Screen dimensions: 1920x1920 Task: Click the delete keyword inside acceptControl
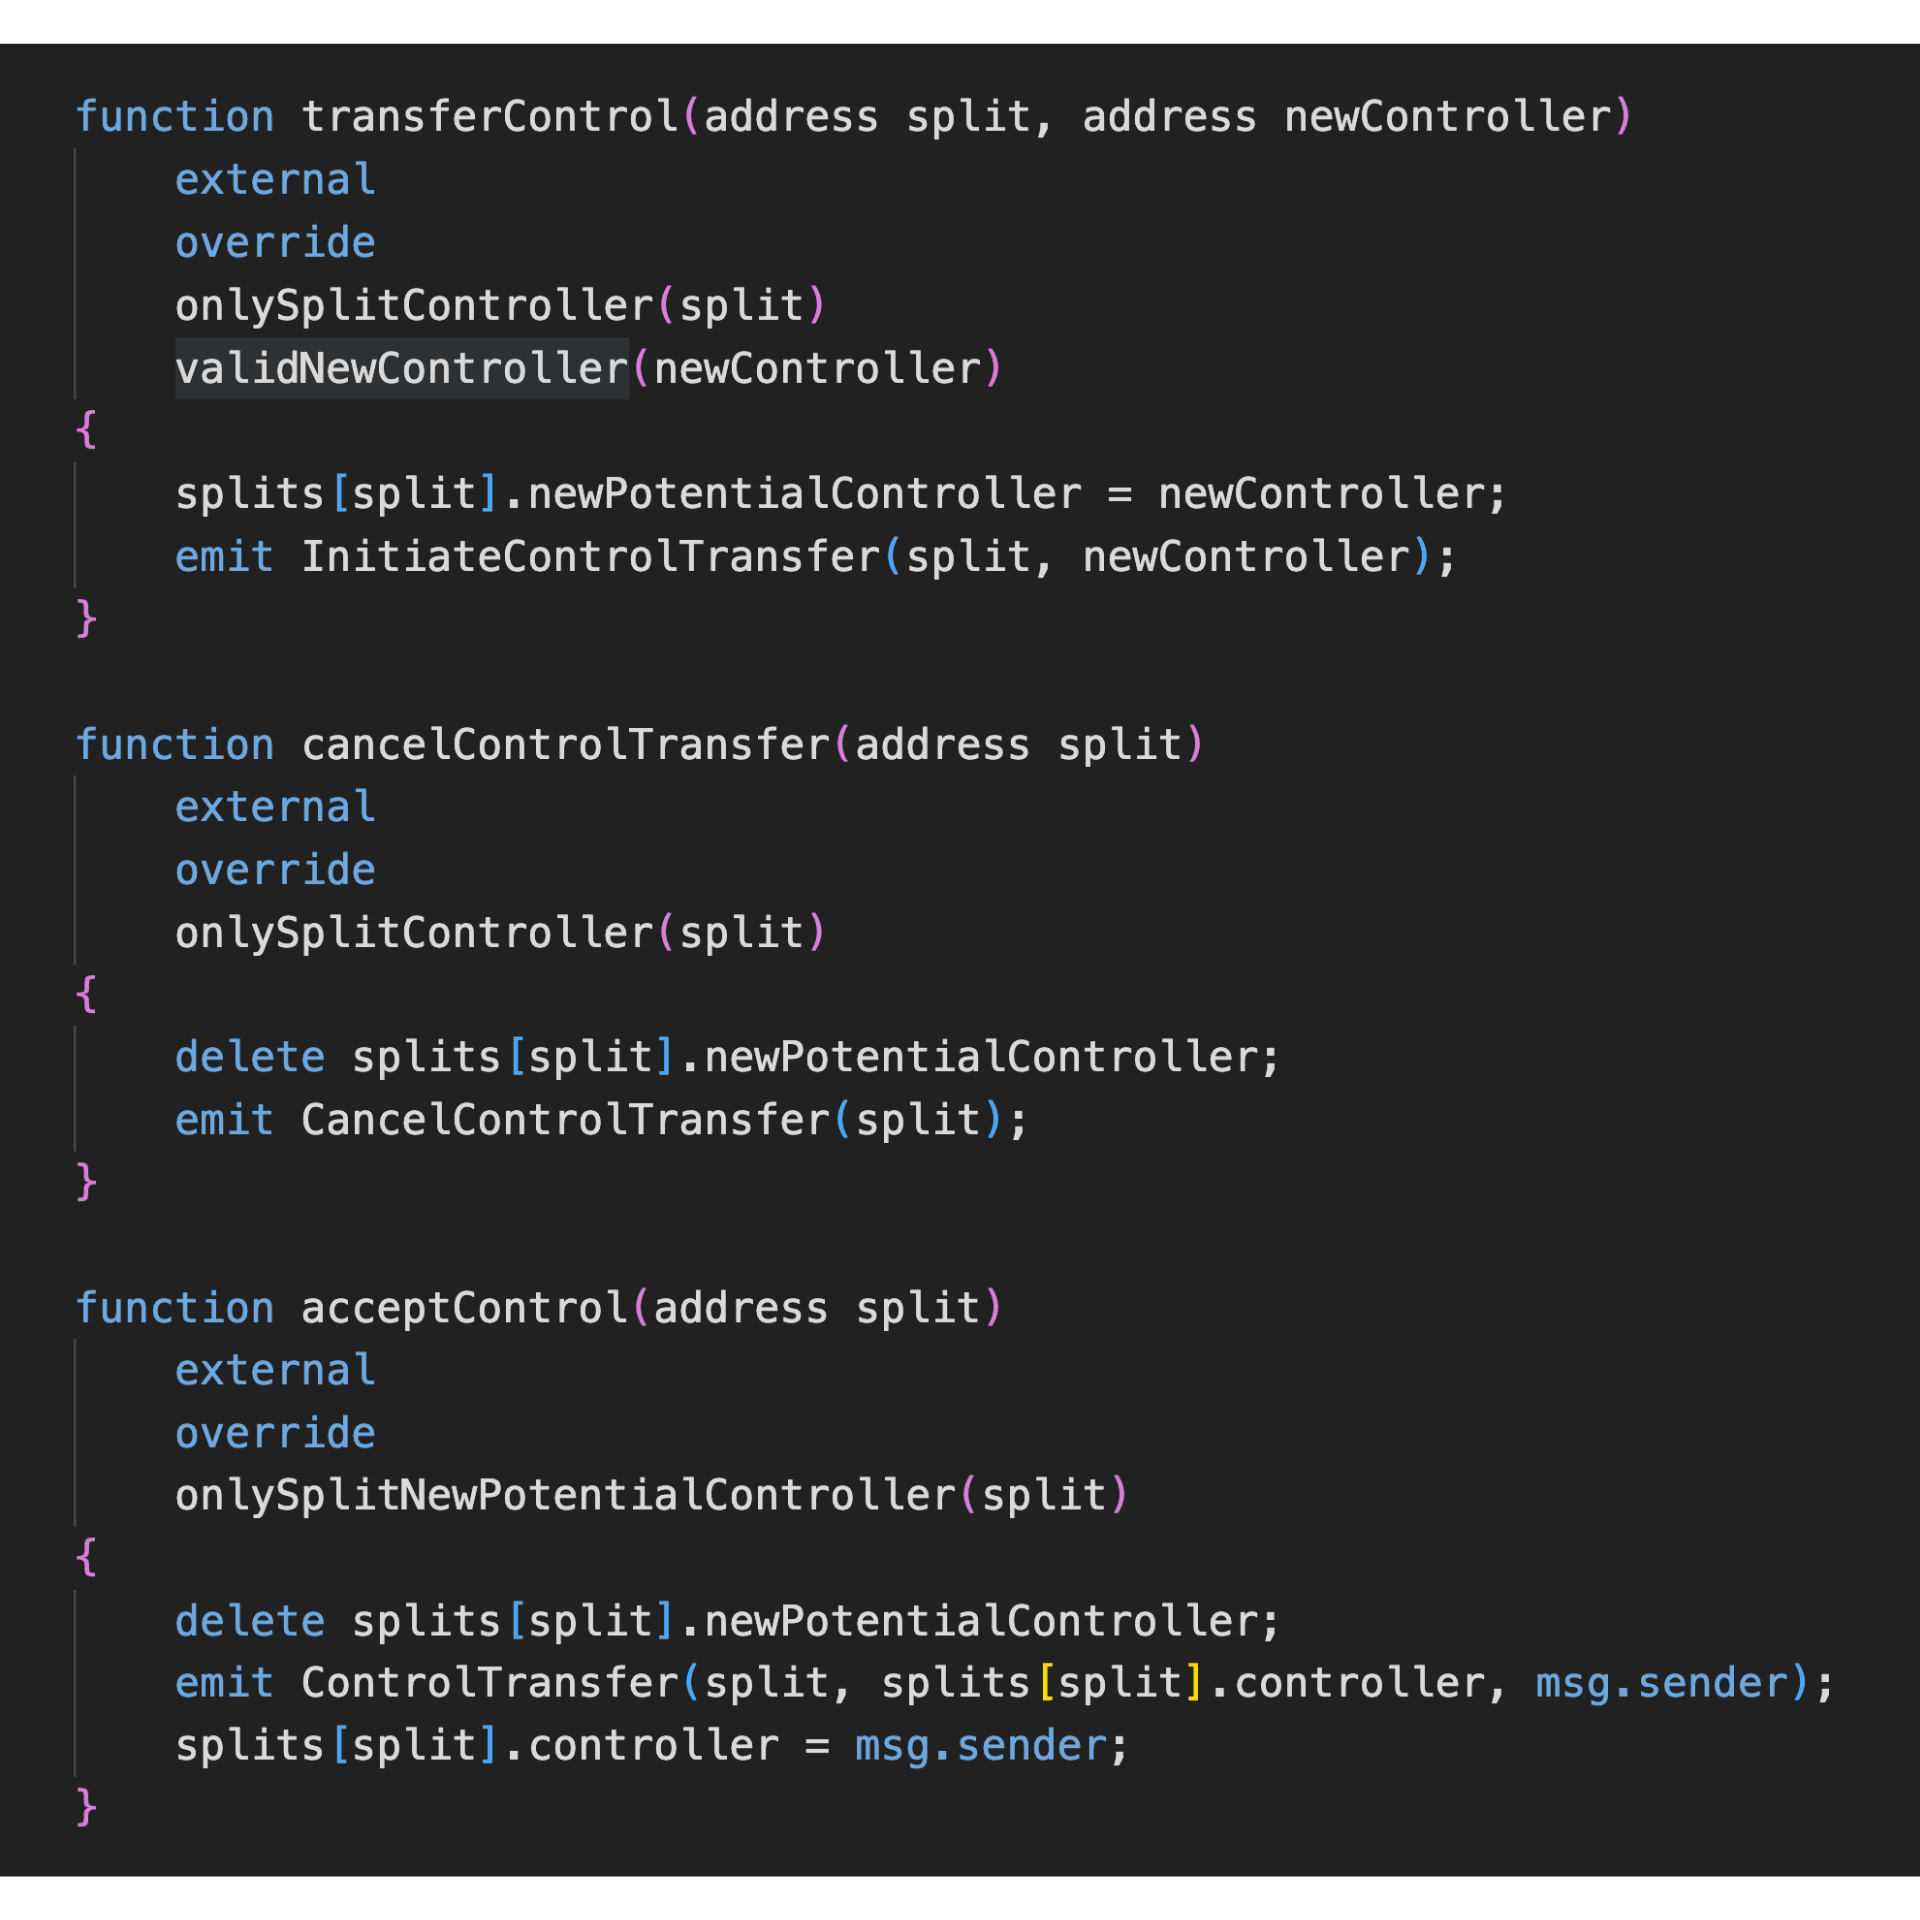tap(250, 1621)
